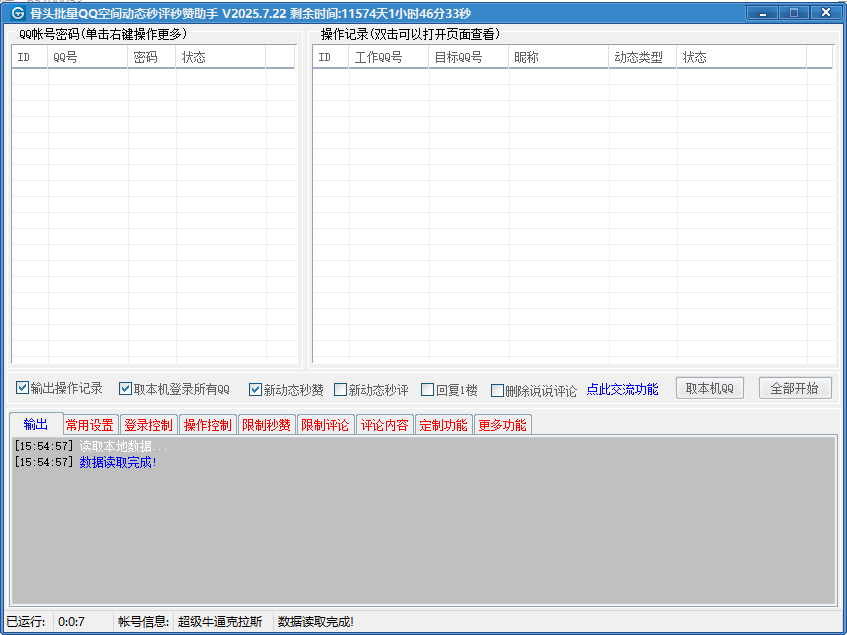Open the 评论内容 tab
This screenshot has width=847, height=635.
[385, 425]
